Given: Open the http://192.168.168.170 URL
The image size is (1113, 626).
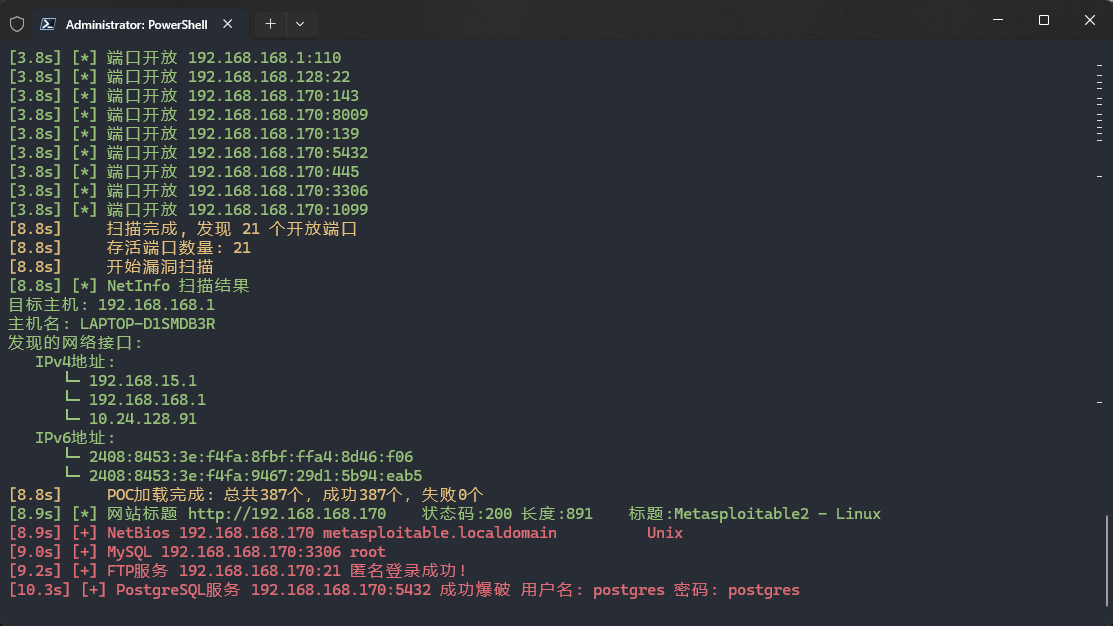Looking at the screenshot, I should click(x=287, y=514).
